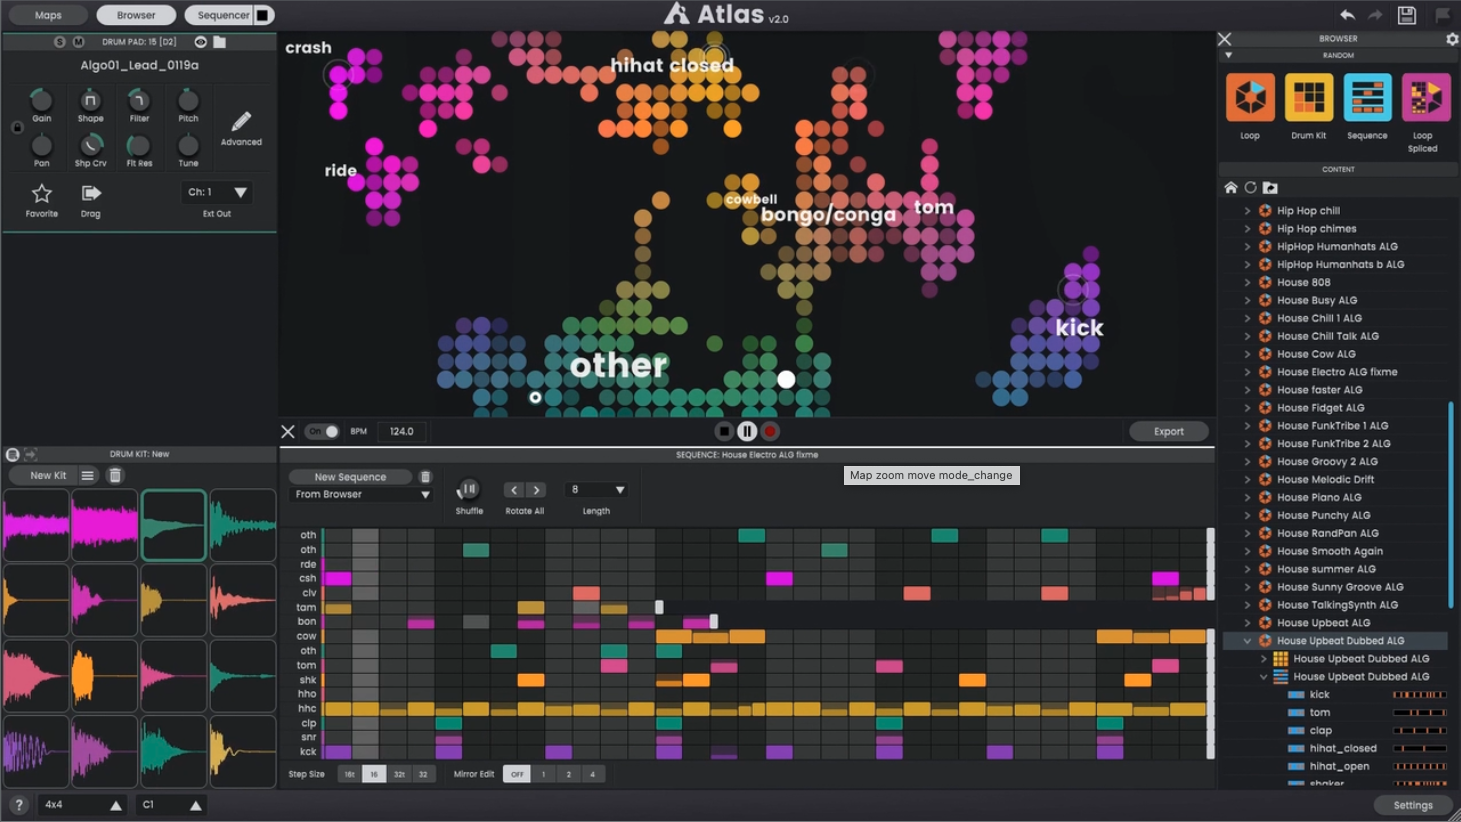Switch to the Maps tab
This screenshot has height=822, width=1461.
[x=48, y=15]
